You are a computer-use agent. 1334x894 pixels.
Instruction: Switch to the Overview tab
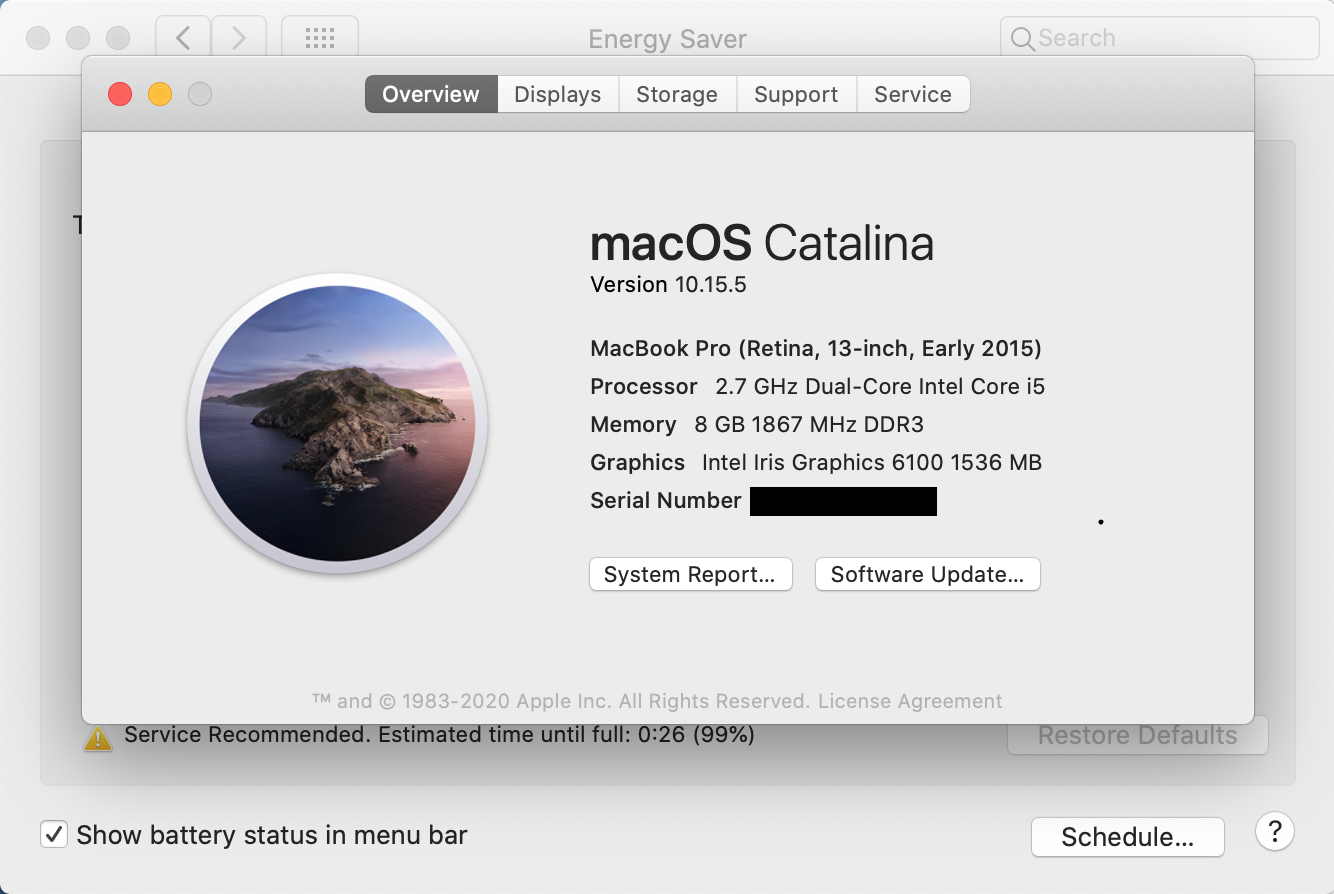click(431, 94)
